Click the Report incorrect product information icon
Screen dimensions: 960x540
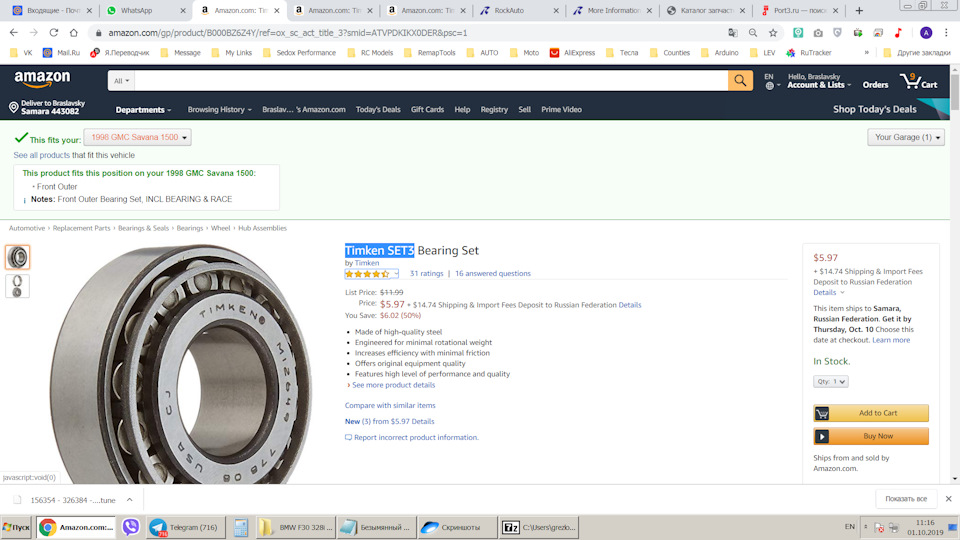[348, 437]
